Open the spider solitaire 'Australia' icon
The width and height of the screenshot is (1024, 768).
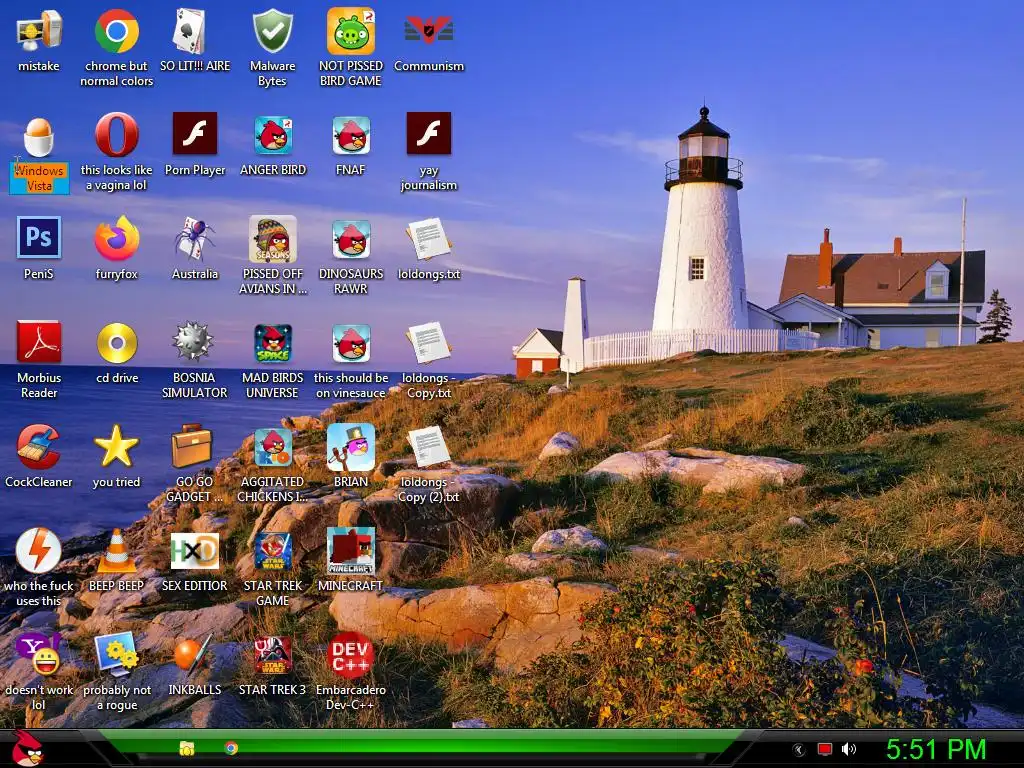(x=194, y=239)
